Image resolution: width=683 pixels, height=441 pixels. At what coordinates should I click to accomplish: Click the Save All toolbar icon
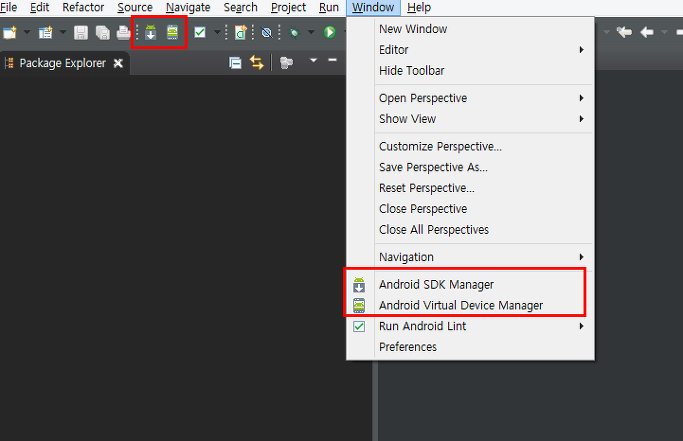point(103,33)
